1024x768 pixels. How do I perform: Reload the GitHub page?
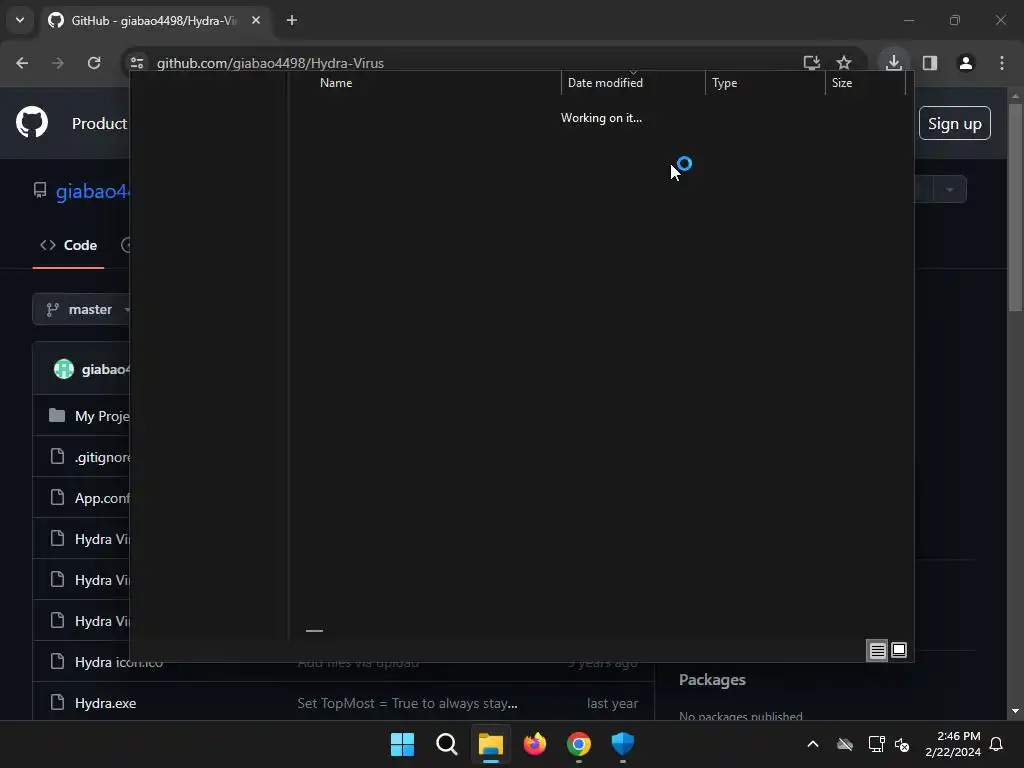click(x=94, y=63)
